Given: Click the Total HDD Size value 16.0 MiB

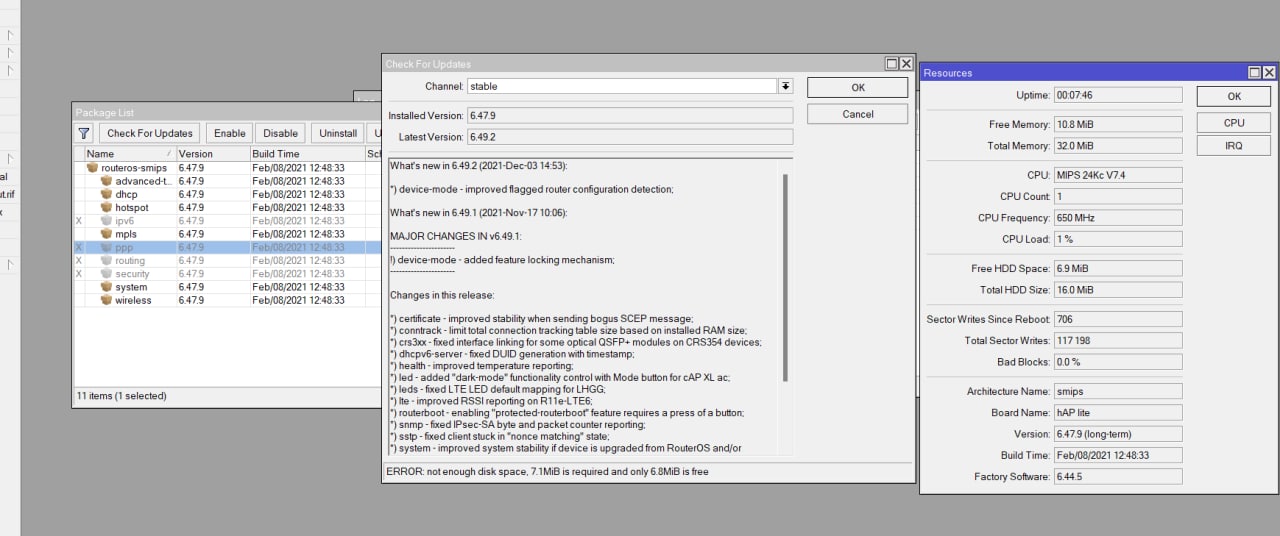Looking at the screenshot, I should (x=1118, y=290).
